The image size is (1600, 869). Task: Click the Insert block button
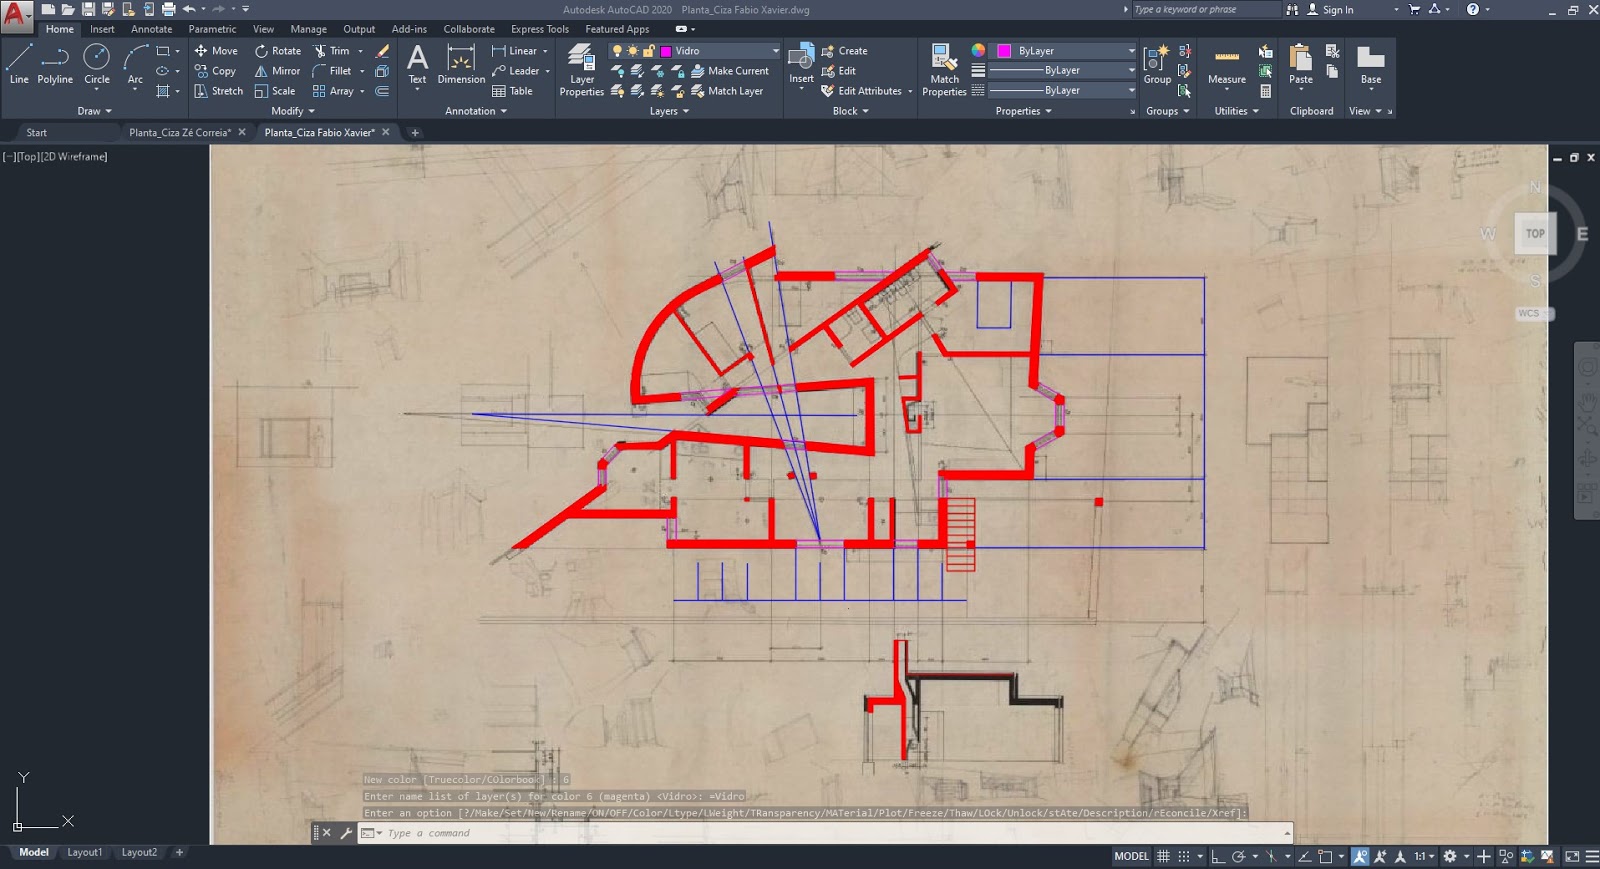(801, 66)
